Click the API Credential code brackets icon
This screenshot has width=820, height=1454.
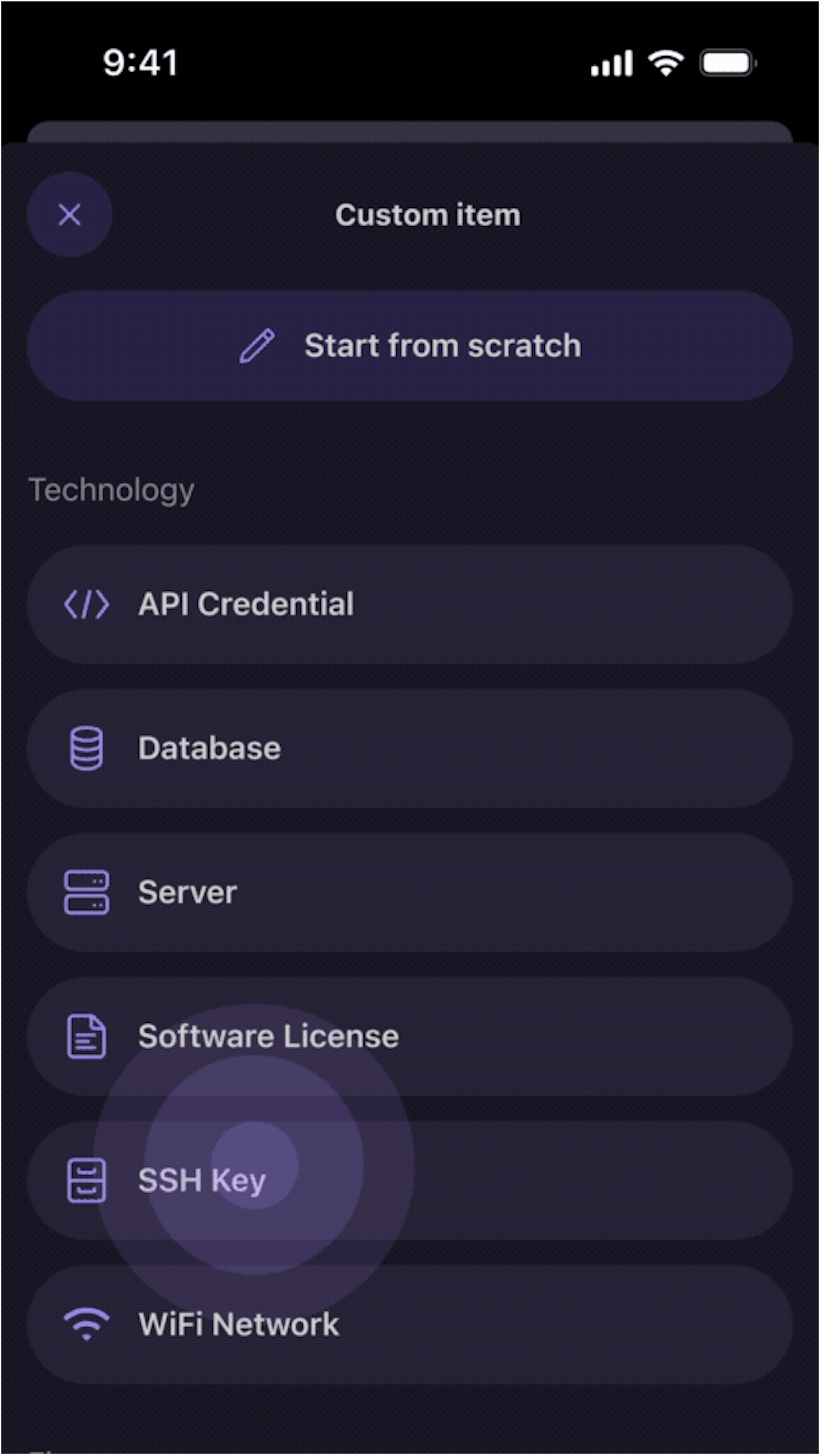[87, 604]
